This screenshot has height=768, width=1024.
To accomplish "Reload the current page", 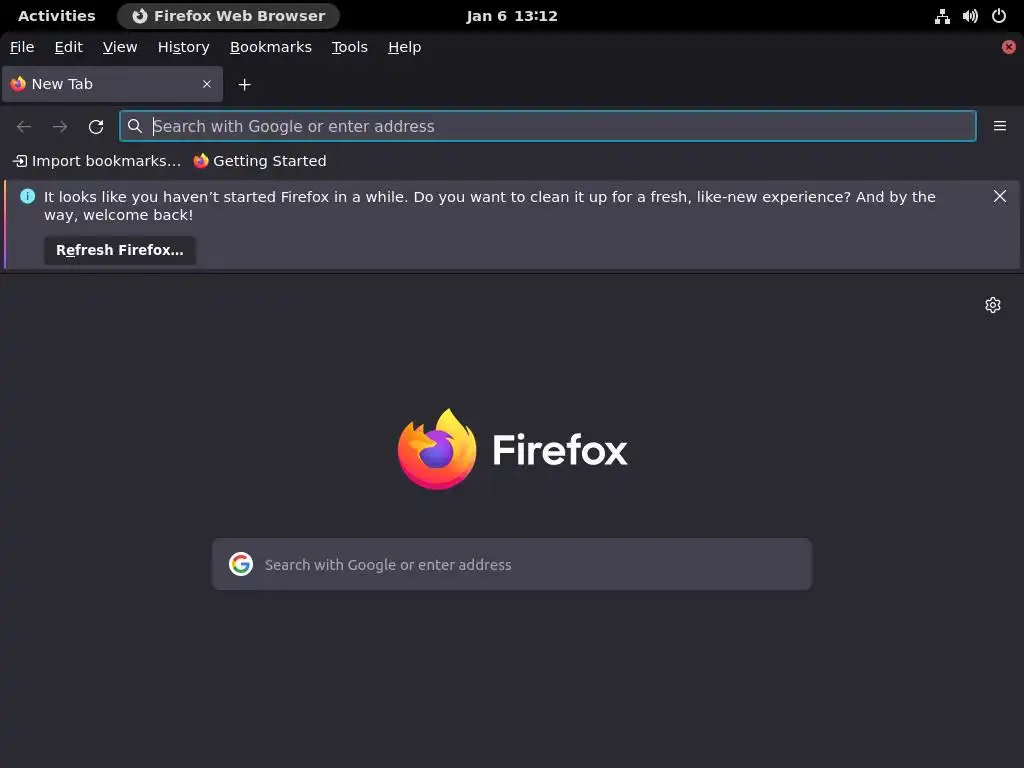I will click(x=96, y=127).
